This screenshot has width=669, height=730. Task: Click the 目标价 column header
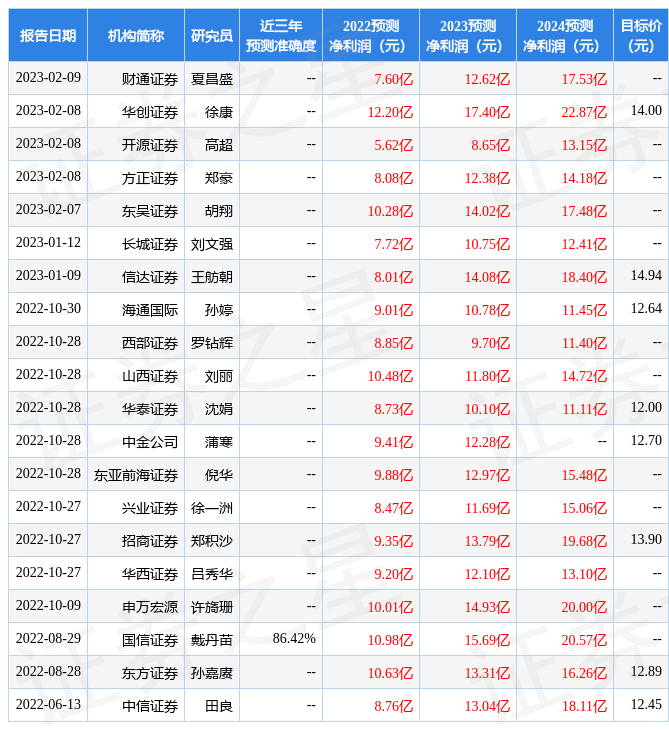click(x=641, y=35)
